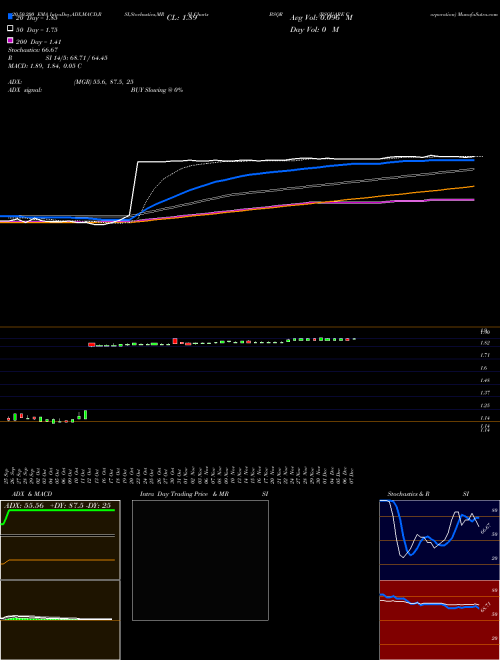
Task: Click inside the empty intraday trading price chart
Action: tap(200, 560)
